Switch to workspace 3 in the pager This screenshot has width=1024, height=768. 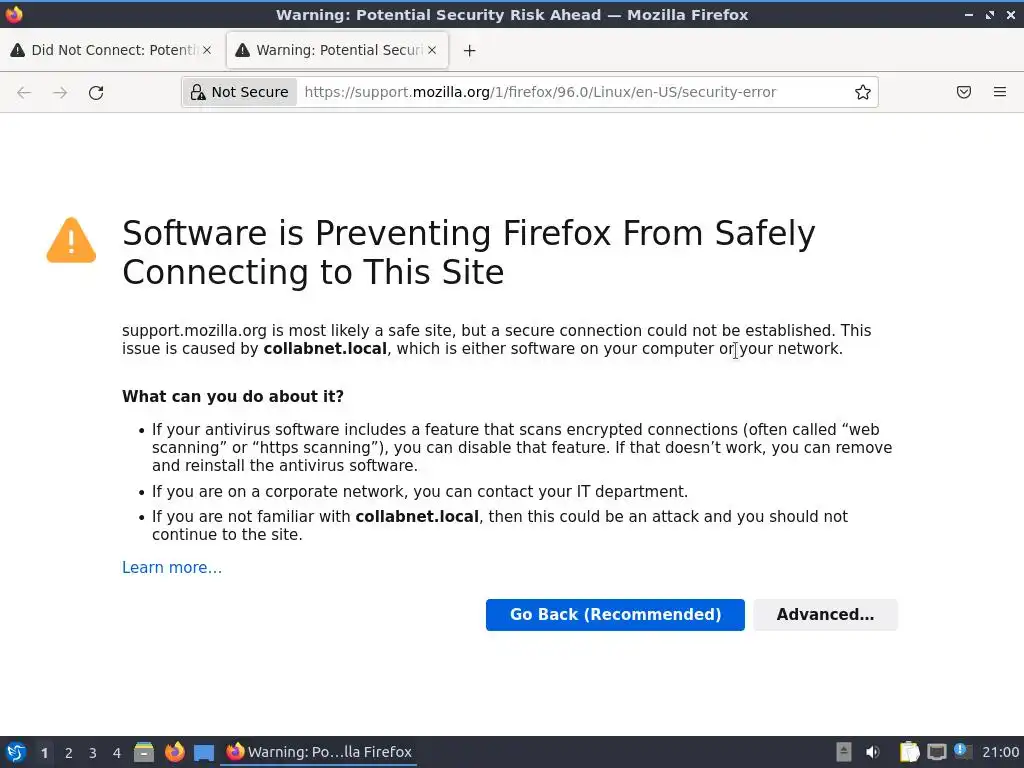click(x=93, y=753)
